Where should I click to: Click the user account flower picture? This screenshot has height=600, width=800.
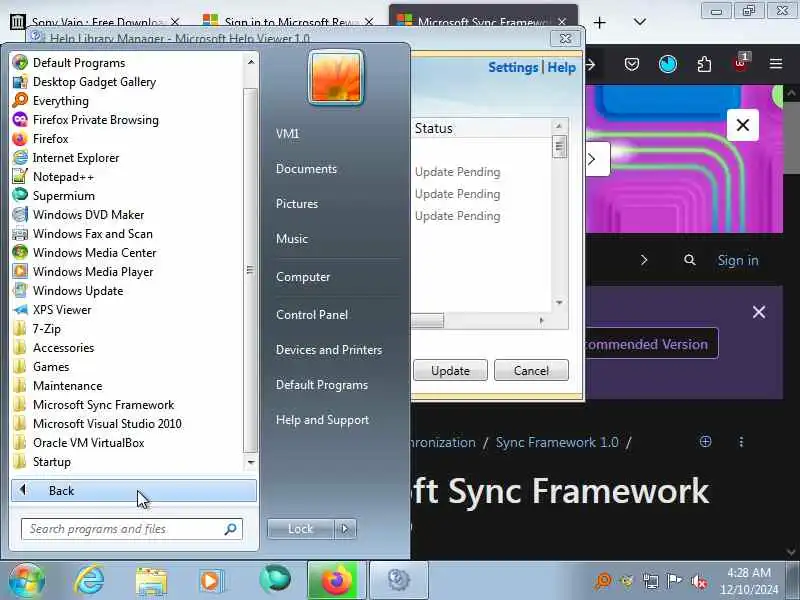(x=336, y=78)
